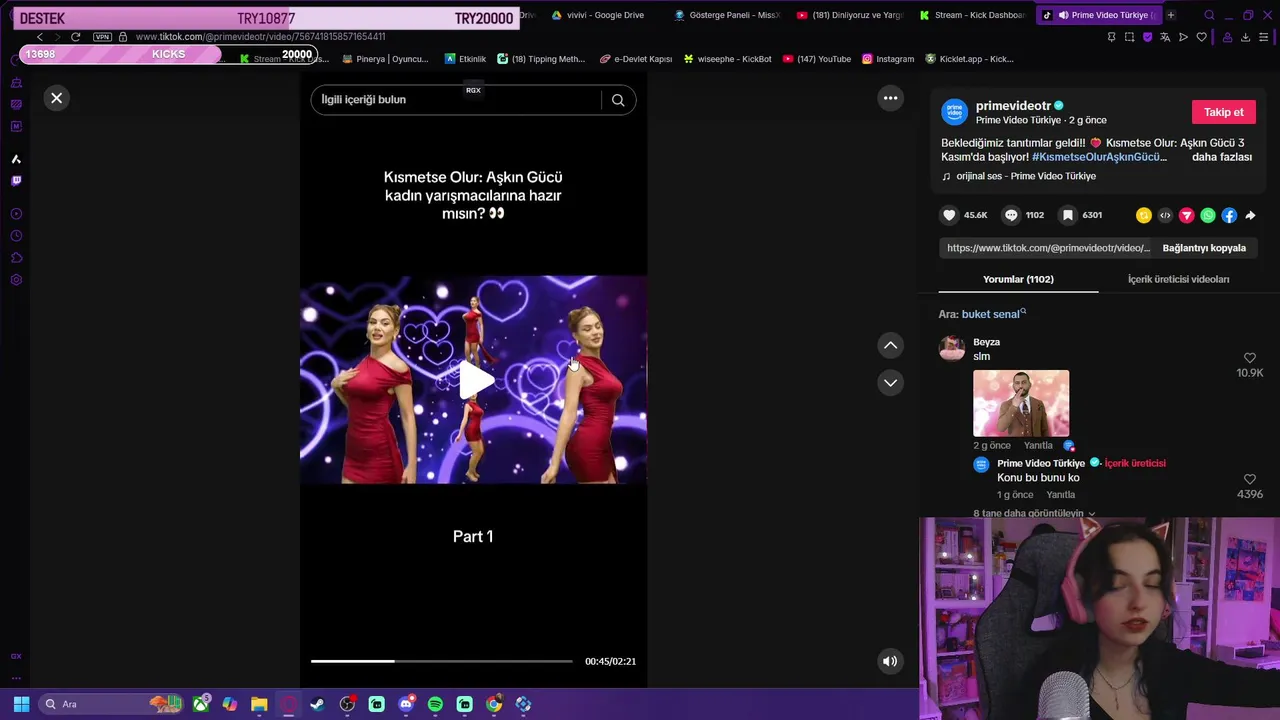The width and height of the screenshot is (1280, 720).
Task: Switch to Diniyoruz ve Yargı YouTube tab
Action: (x=850, y=15)
